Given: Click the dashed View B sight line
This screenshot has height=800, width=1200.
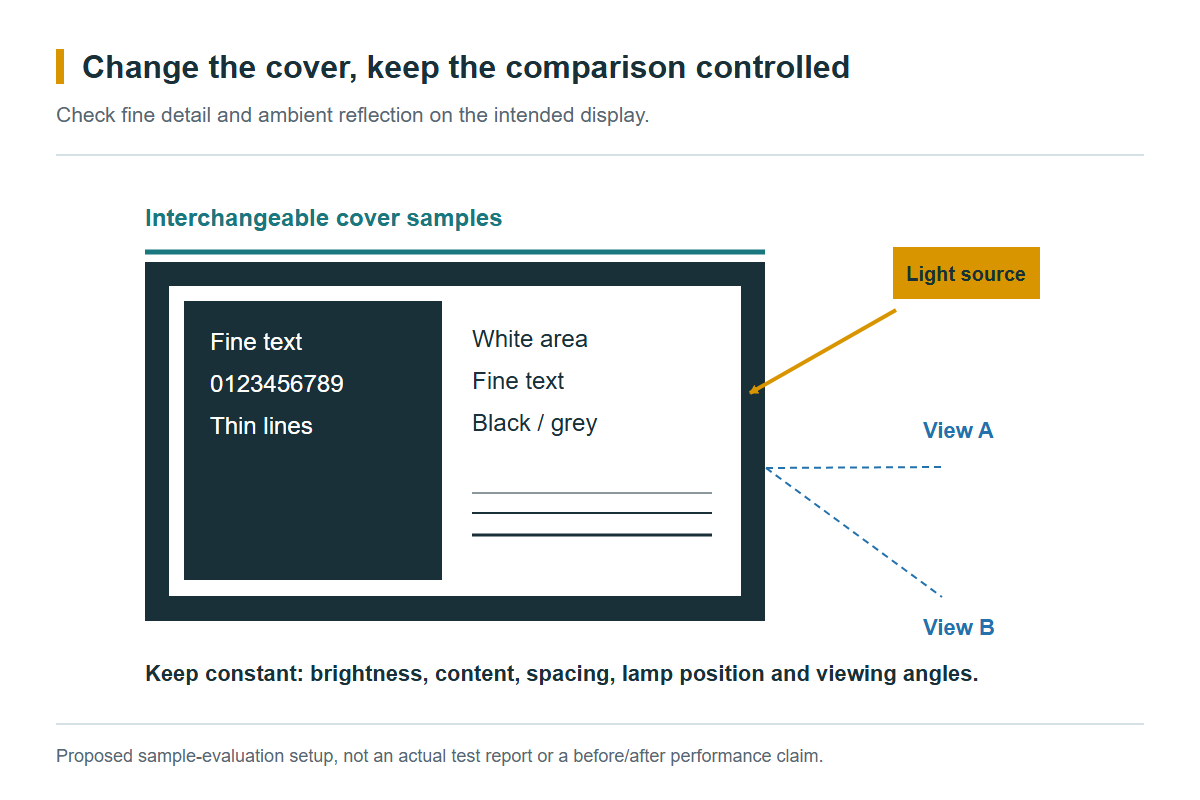Looking at the screenshot, I should click(x=854, y=532).
